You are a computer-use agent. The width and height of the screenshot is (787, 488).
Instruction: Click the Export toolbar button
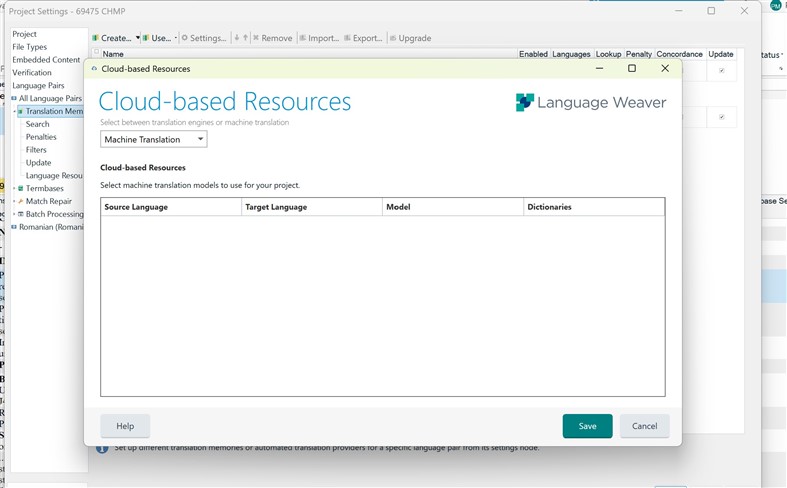363,38
